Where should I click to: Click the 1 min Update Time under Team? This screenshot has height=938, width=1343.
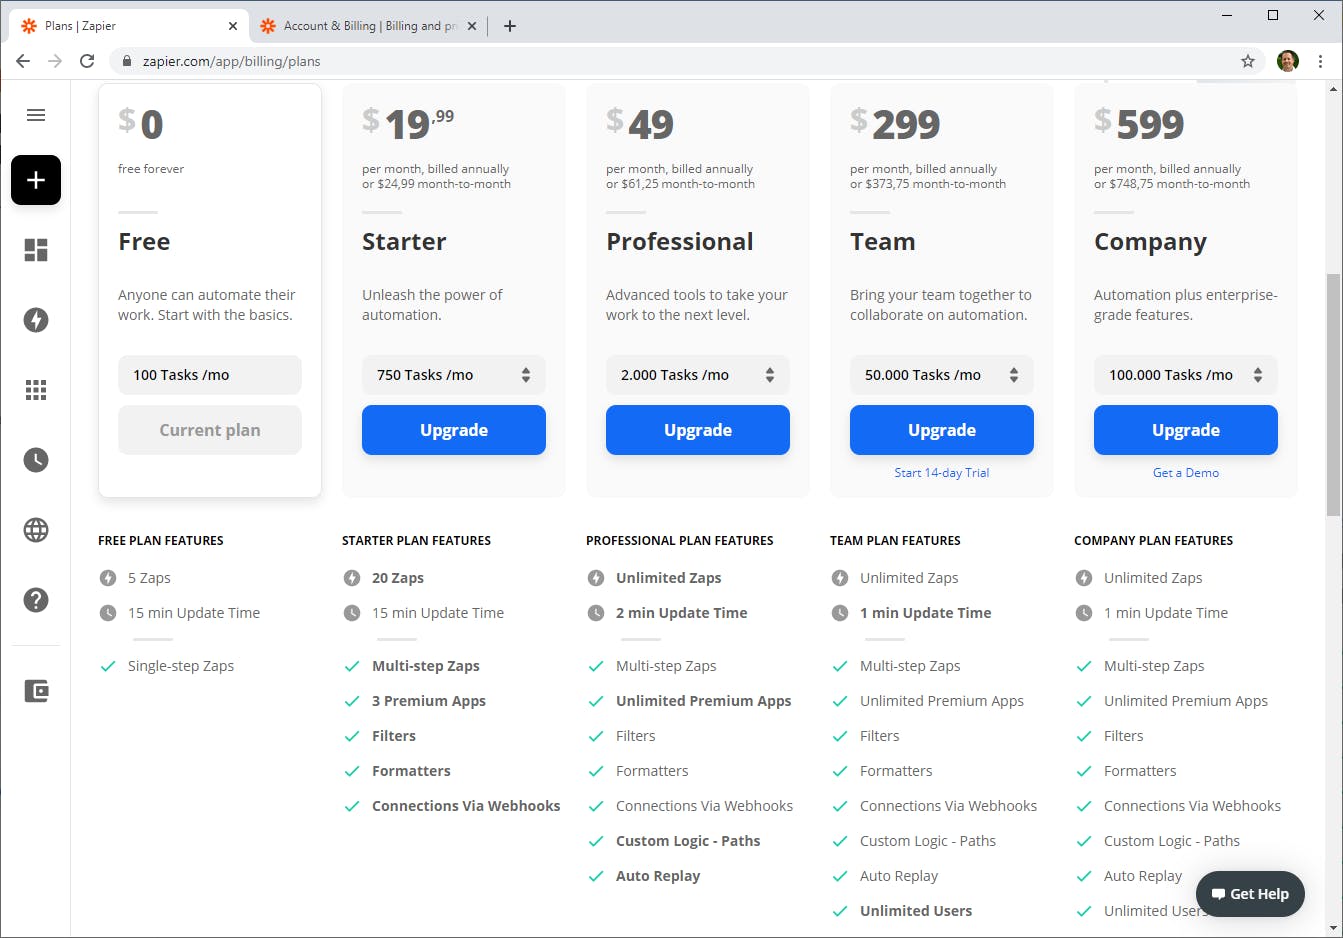click(926, 613)
